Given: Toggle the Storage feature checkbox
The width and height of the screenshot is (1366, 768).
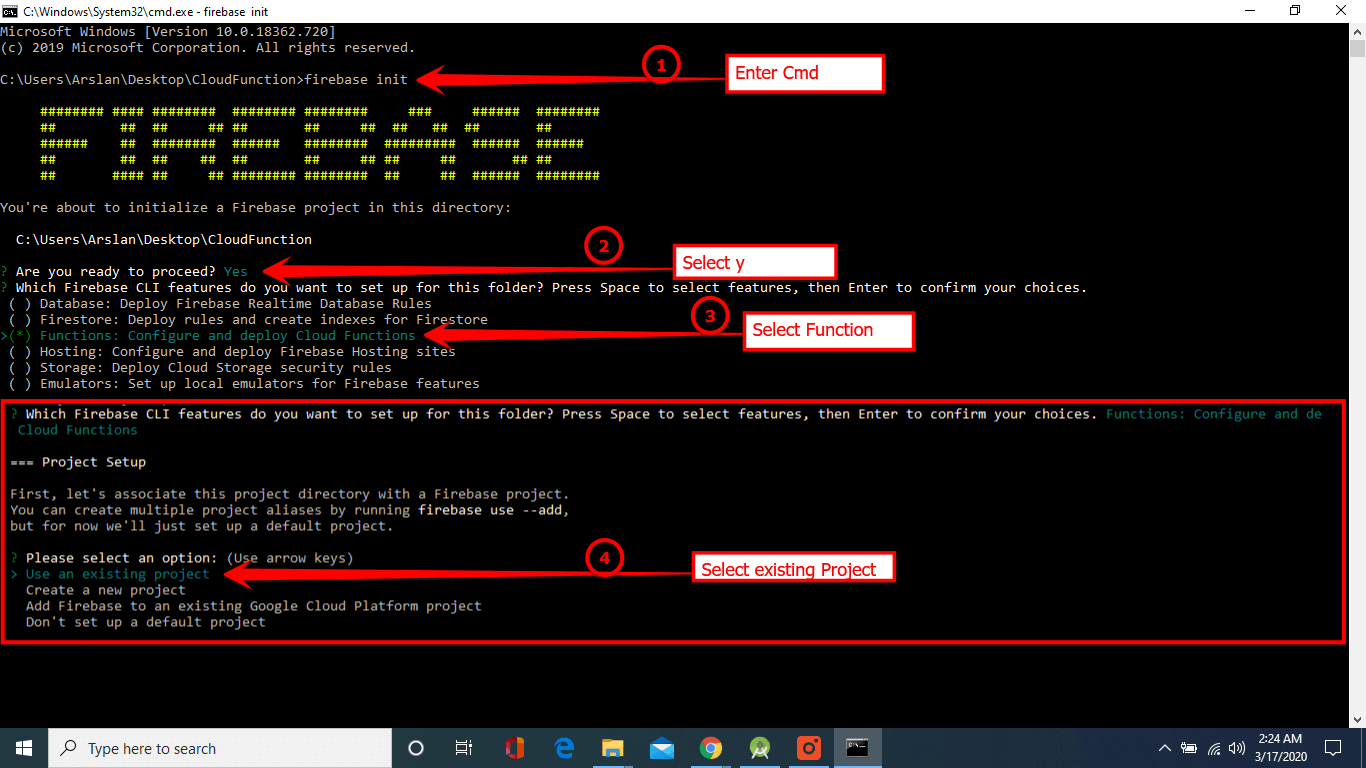Looking at the screenshot, I should (20, 367).
